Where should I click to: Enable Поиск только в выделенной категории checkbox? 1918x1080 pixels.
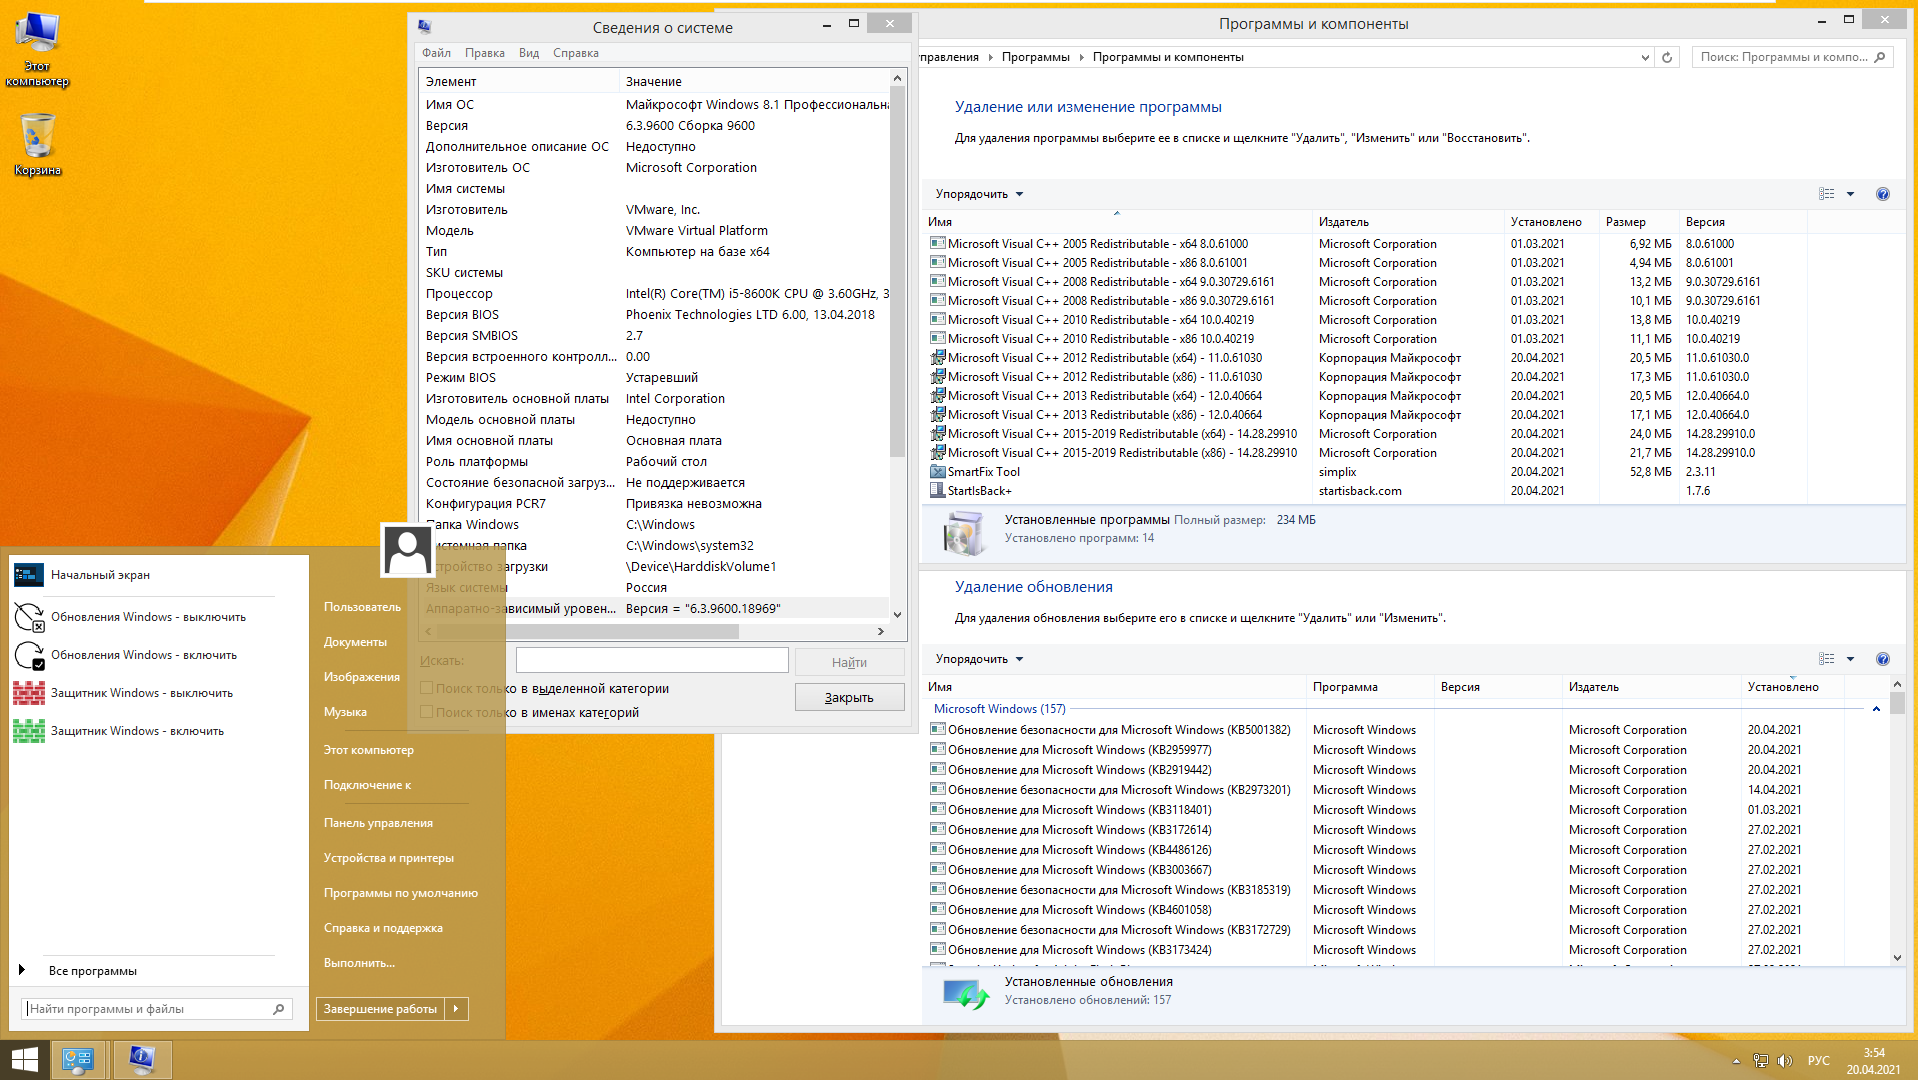point(427,688)
